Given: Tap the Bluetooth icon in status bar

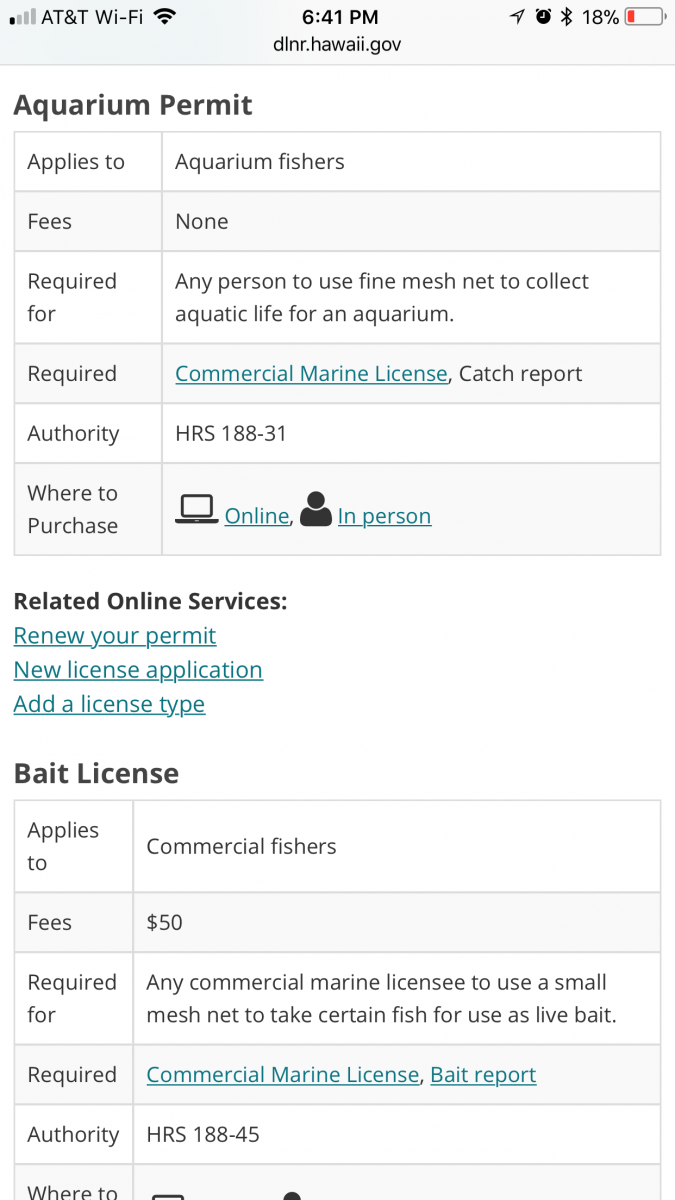Looking at the screenshot, I should coord(567,17).
